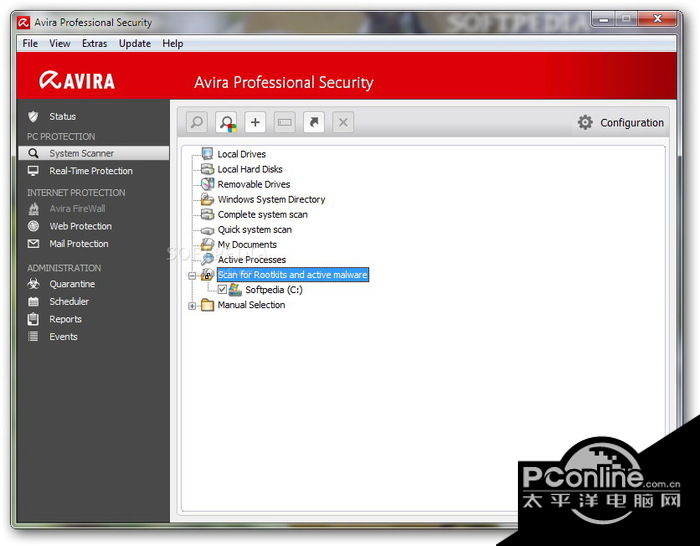Click the rename profile toolbar icon

[284, 122]
